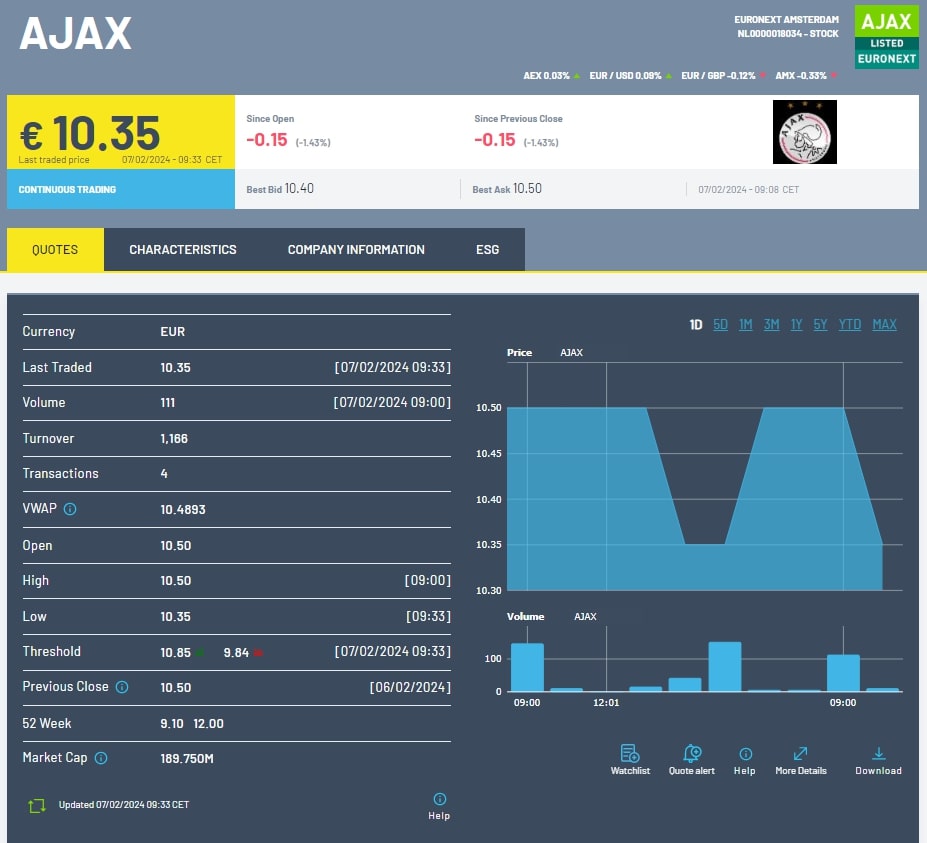
Task: Click the upper Threshold value 10.85
Action: tap(176, 653)
